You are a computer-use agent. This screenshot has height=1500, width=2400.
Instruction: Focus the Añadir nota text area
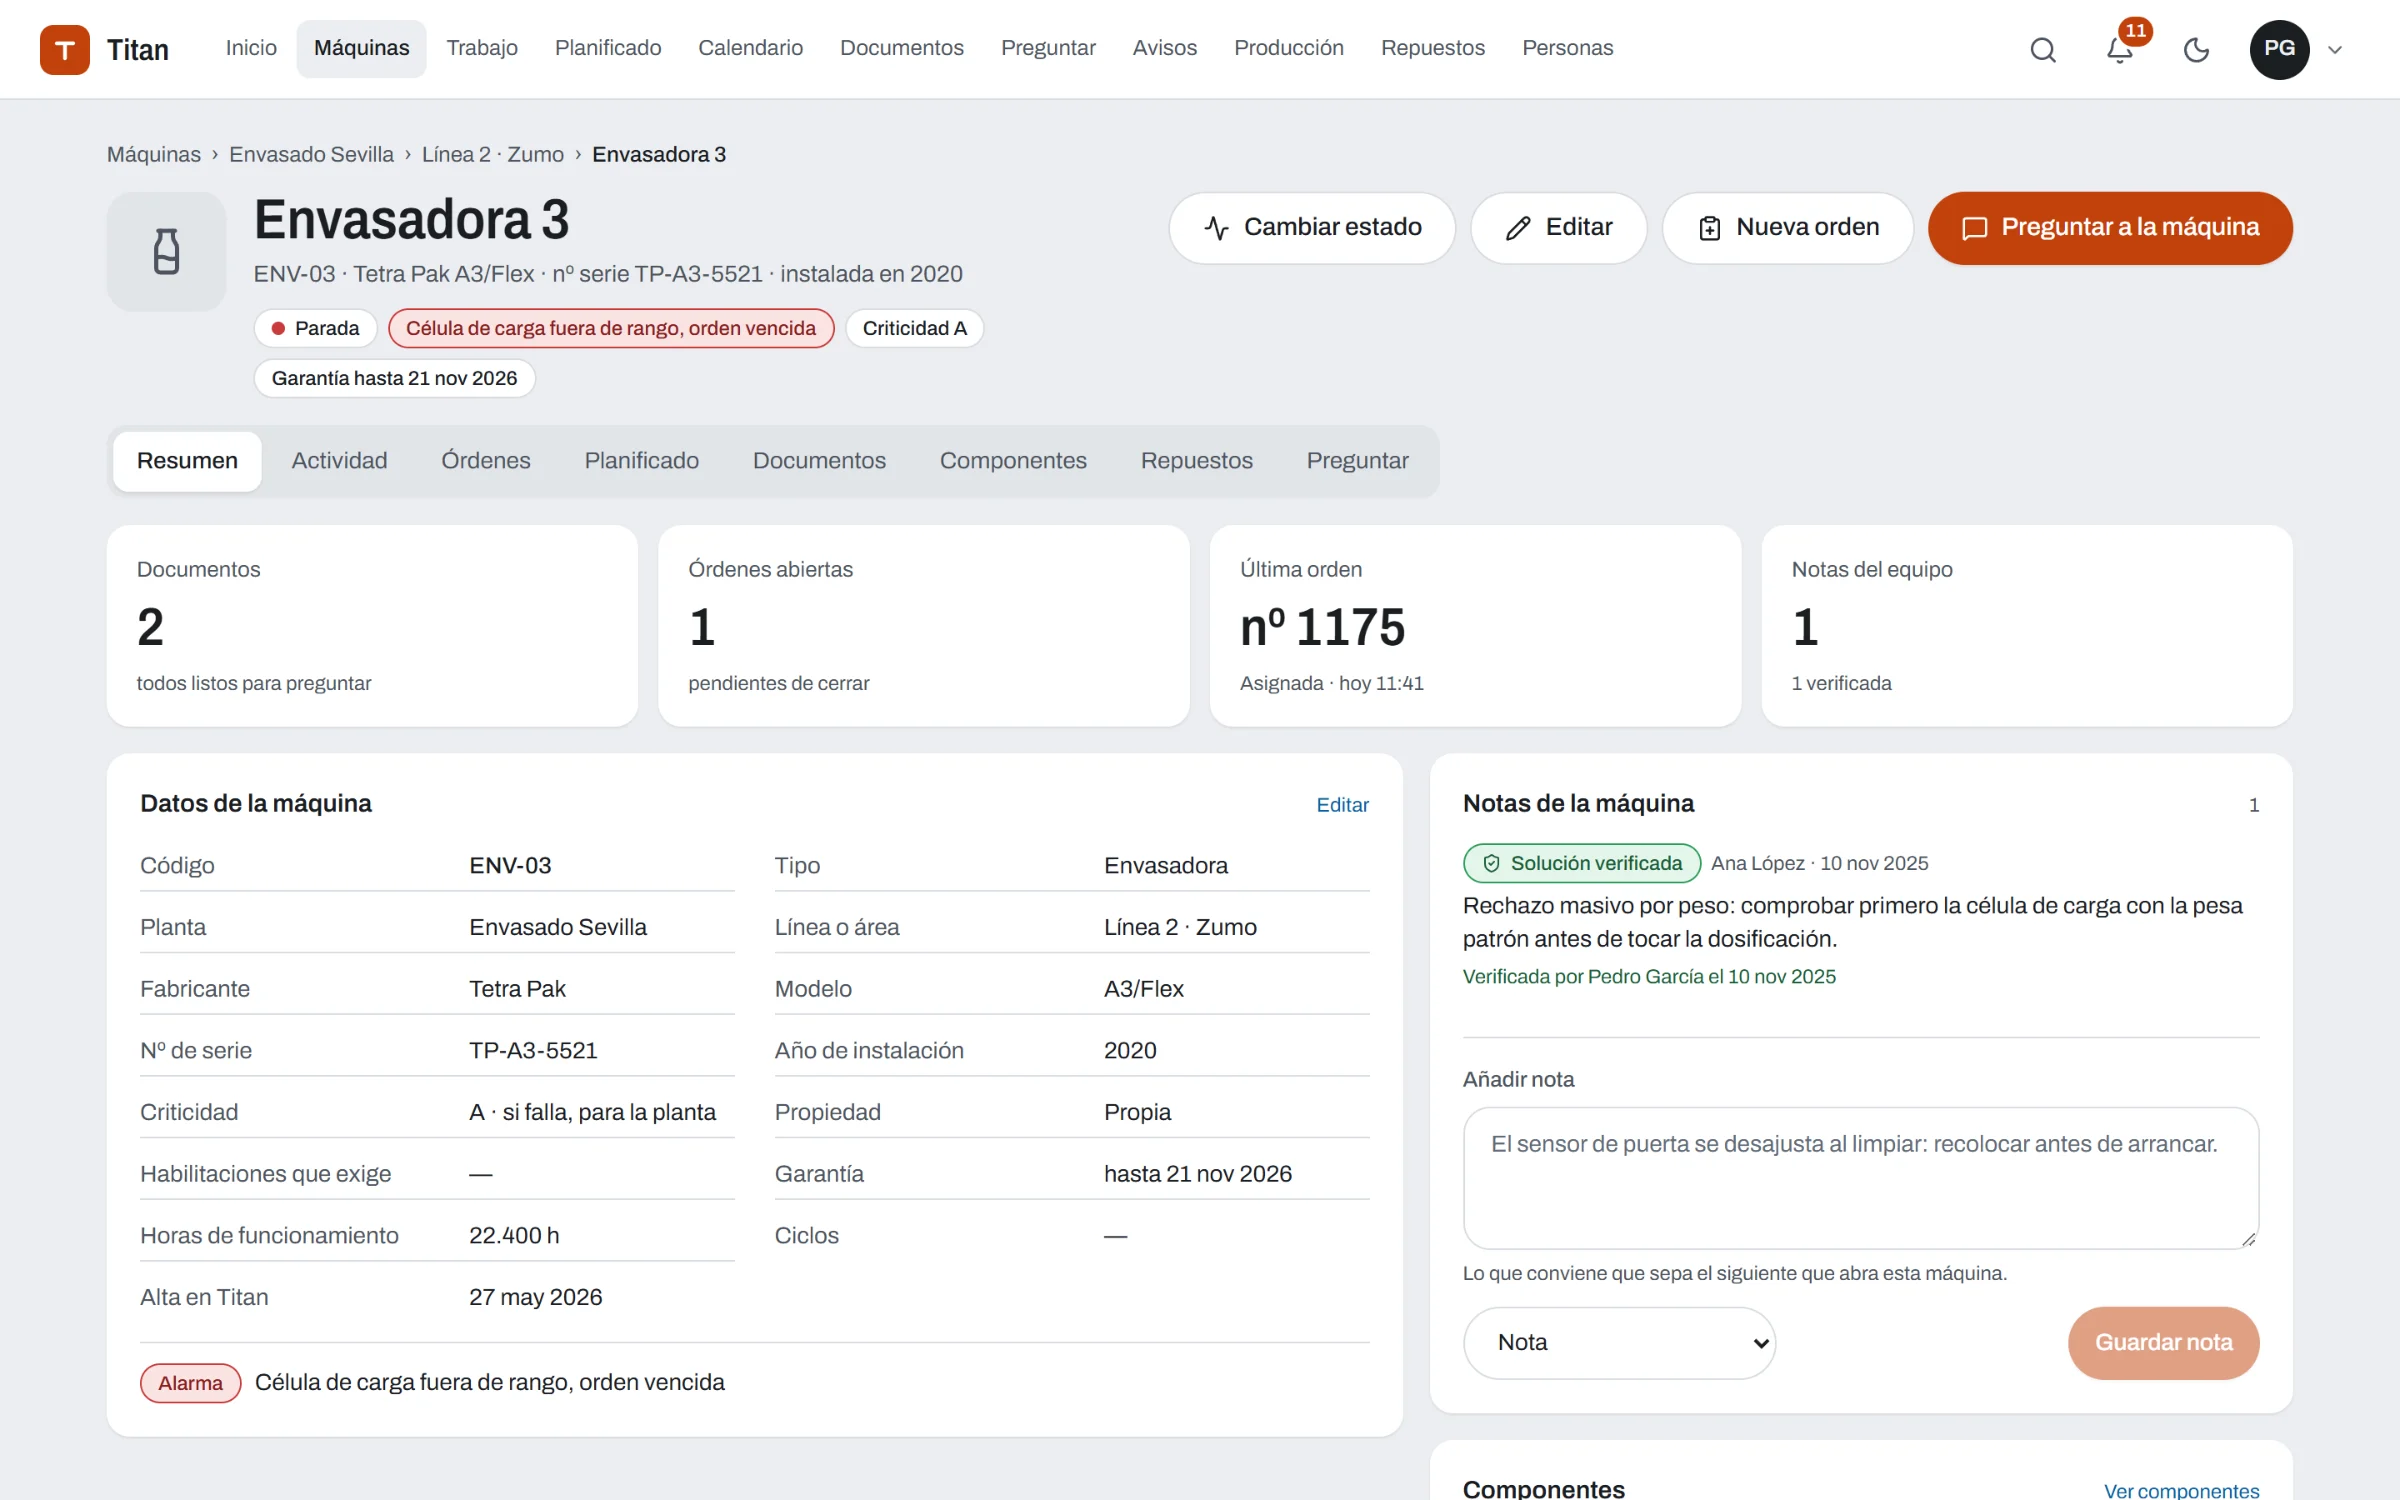(x=1860, y=1177)
